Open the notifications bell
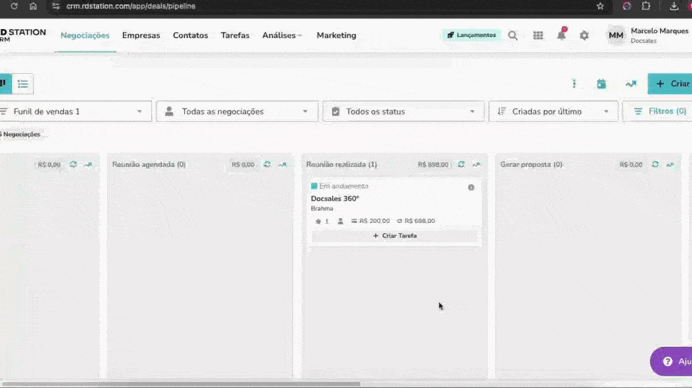Image resolution: width=692 pixels, height=388 pixels. pos(561,35)
